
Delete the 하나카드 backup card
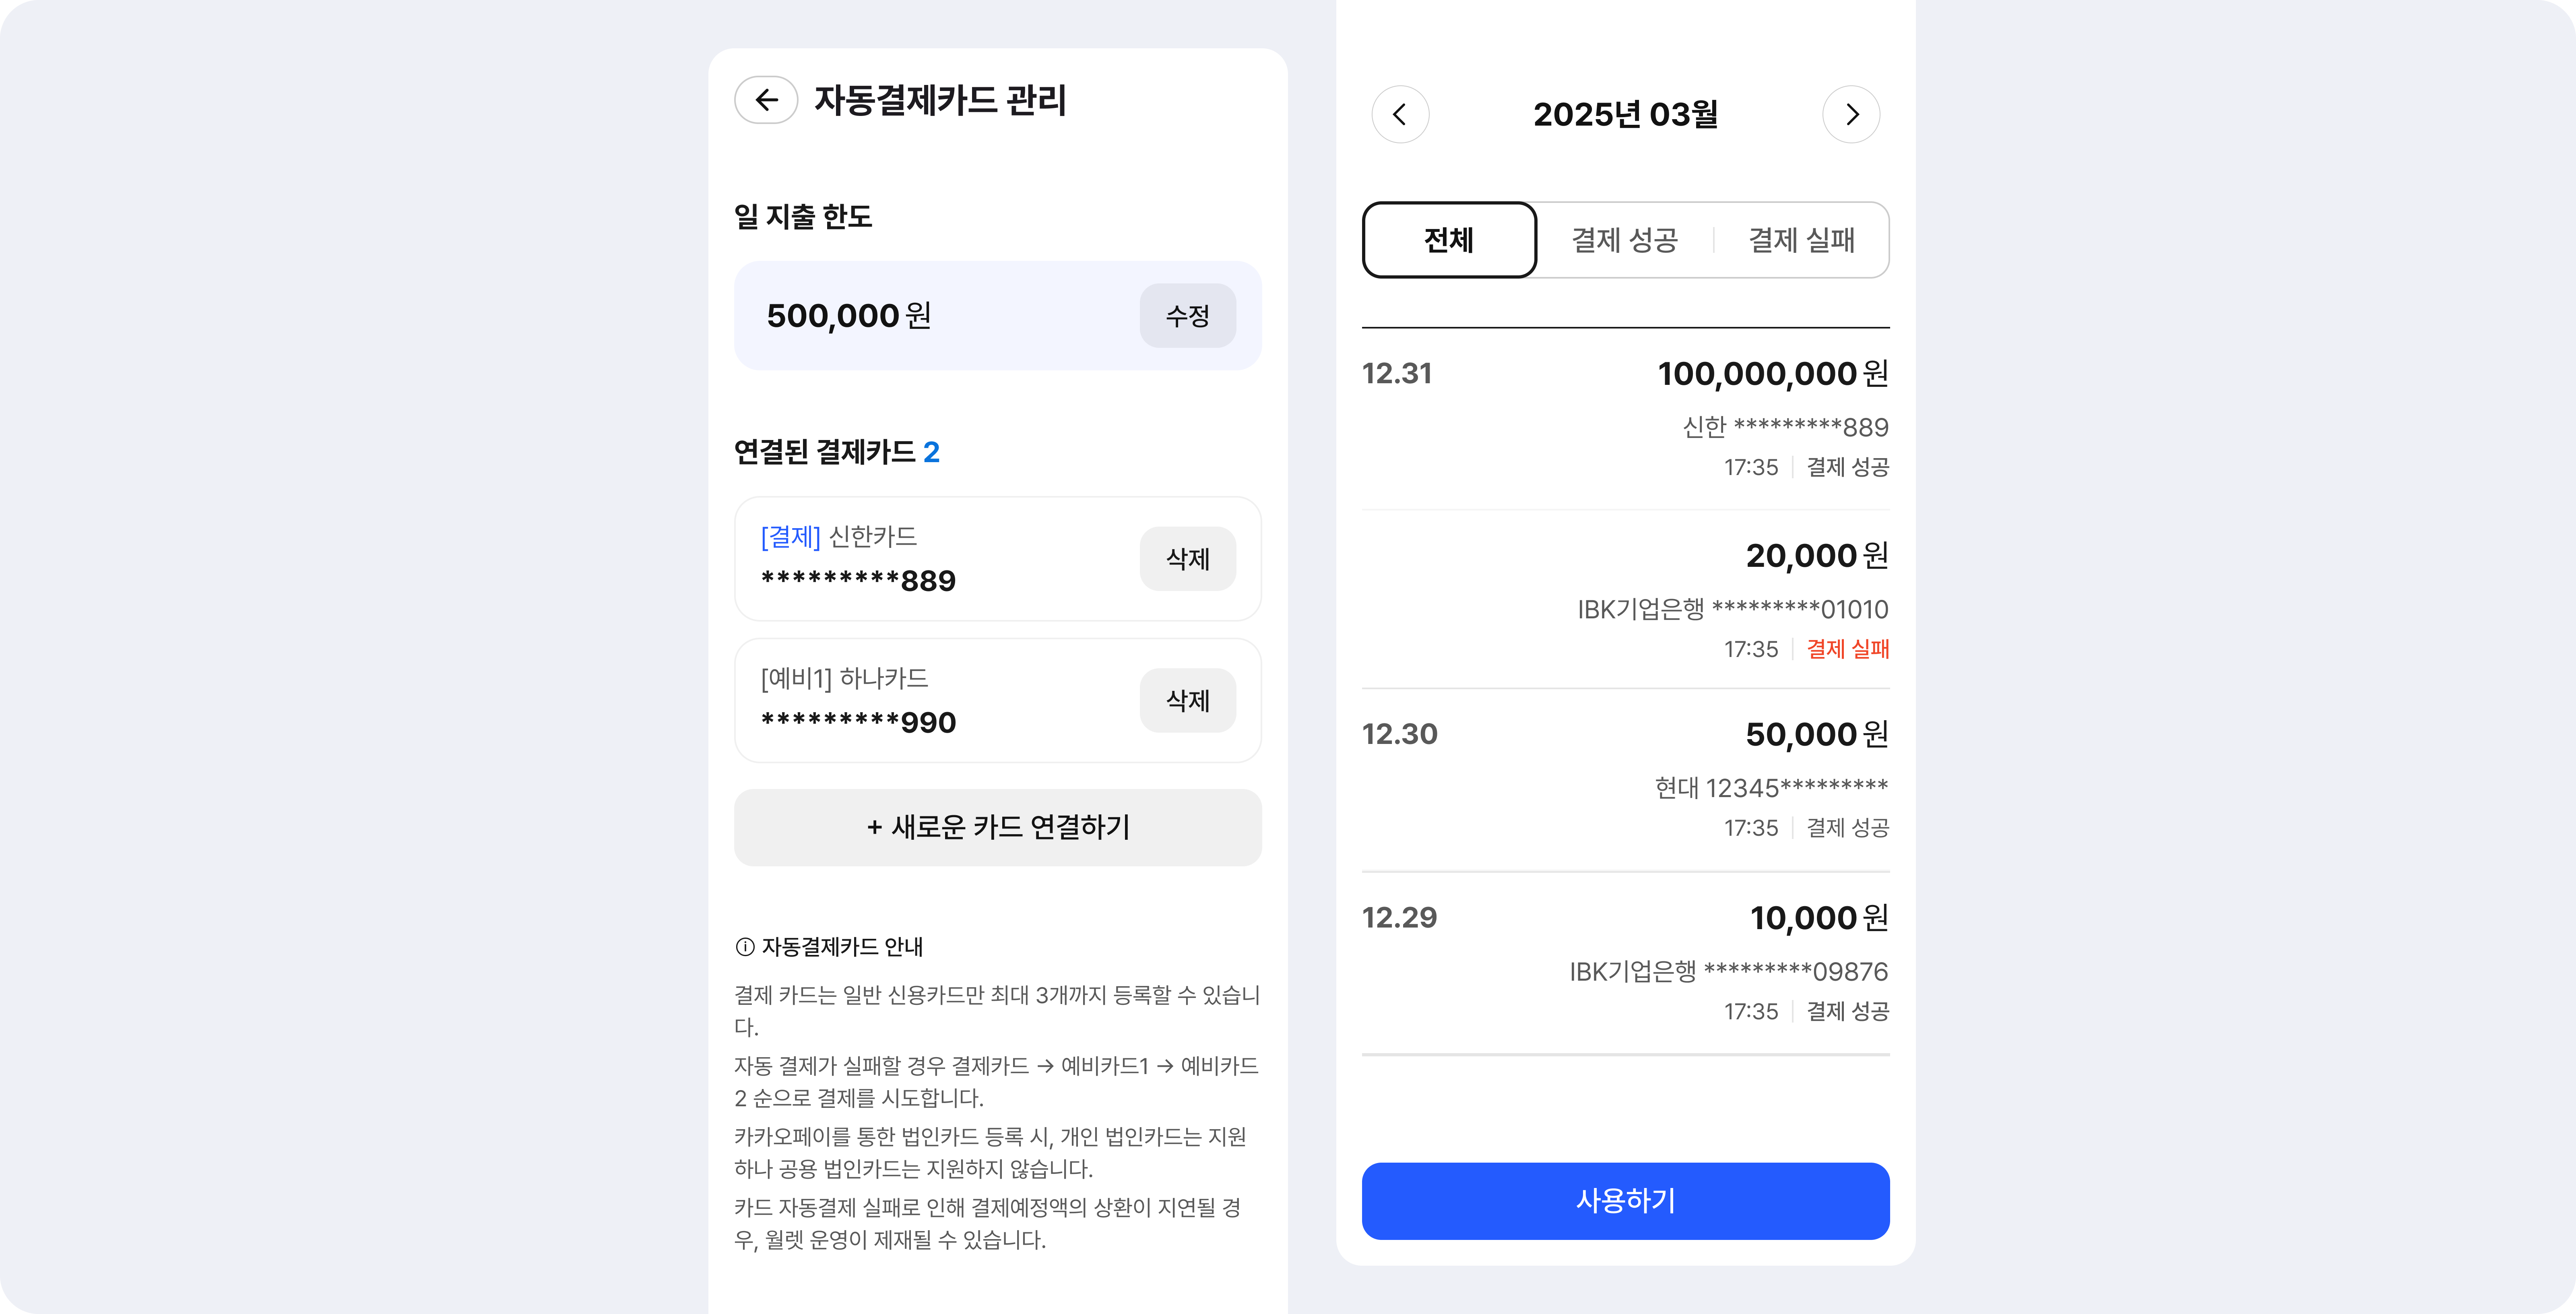(1187, 701)
